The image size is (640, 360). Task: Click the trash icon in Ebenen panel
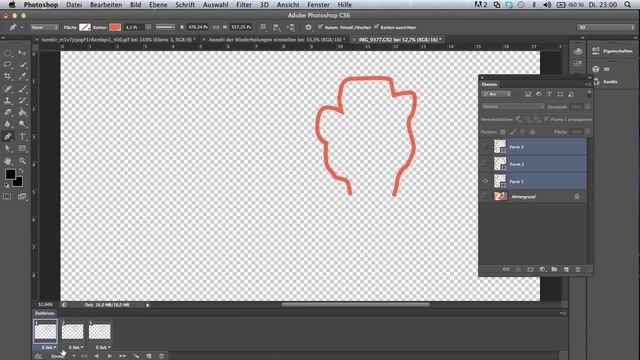coord(578,269)
